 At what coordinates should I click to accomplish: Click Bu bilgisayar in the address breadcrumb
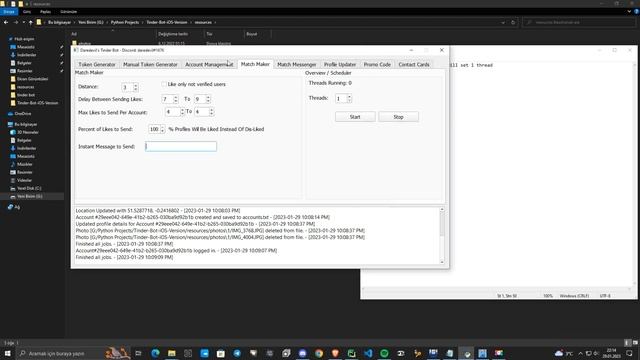click(60, 22)
